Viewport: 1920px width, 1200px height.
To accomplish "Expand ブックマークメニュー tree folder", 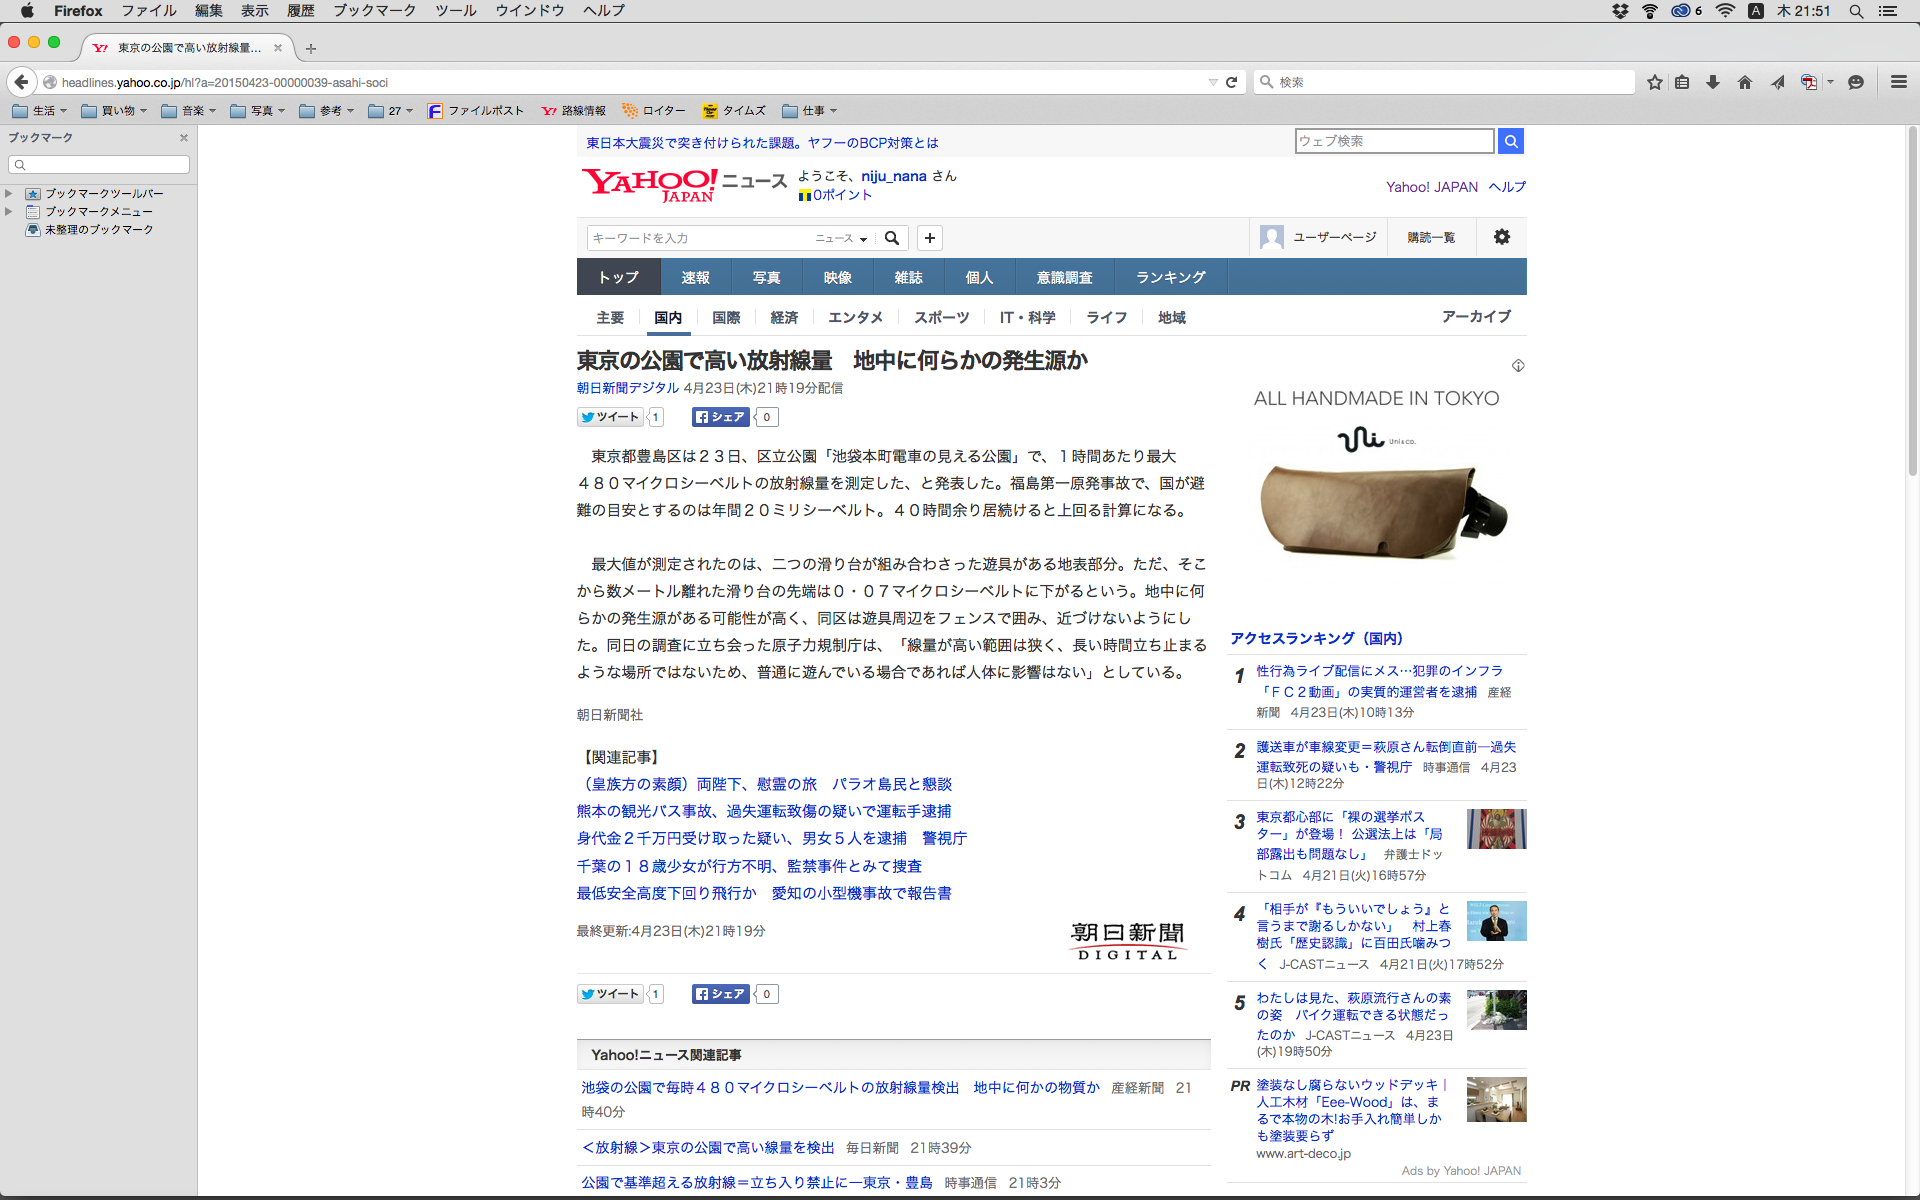I will point(9,211).
